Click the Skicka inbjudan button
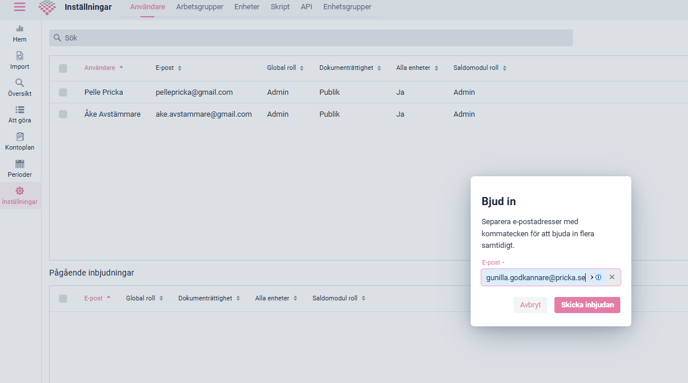The width and height of the screenshot is (688, 383). (587, 305)
